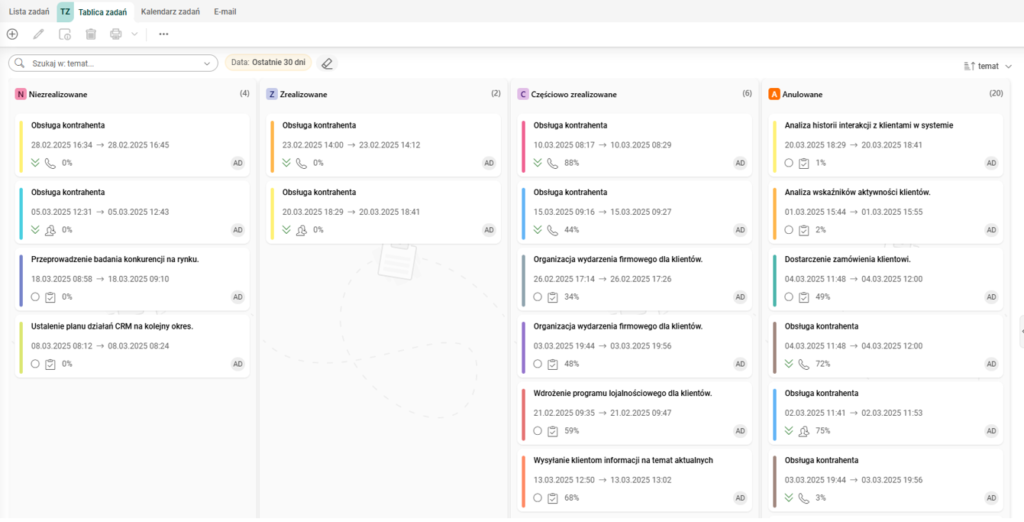Toggle status circle on Analiza historii interakcji card

790,163
